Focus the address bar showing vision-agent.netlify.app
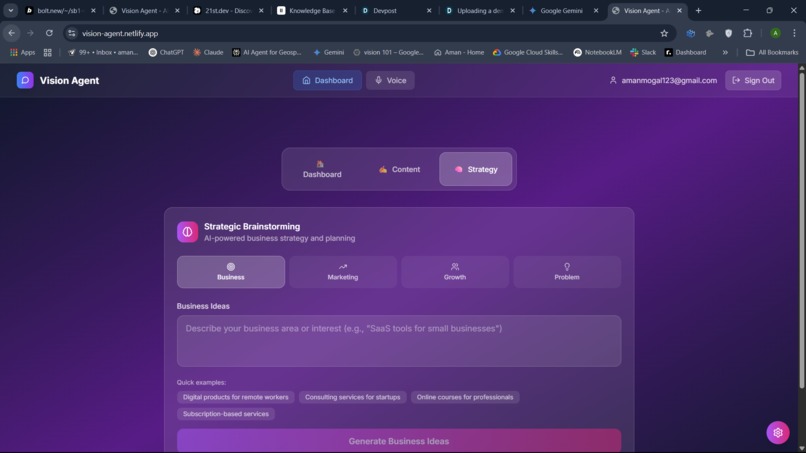 click(370, 33)
